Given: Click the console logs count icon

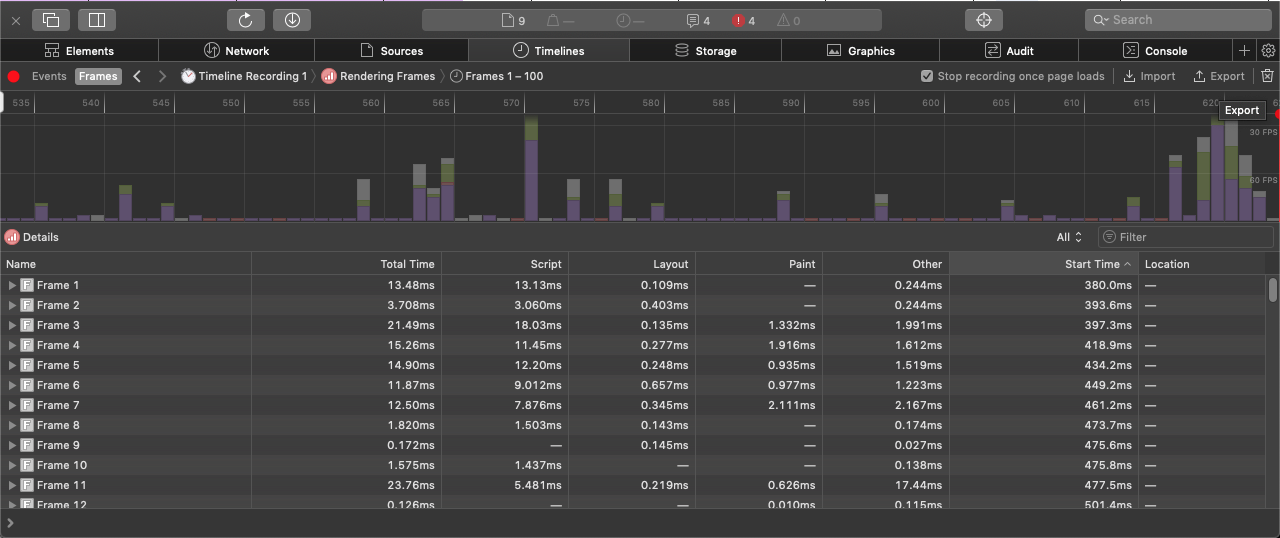Looking at the screenshot, I should click(698, 20).
